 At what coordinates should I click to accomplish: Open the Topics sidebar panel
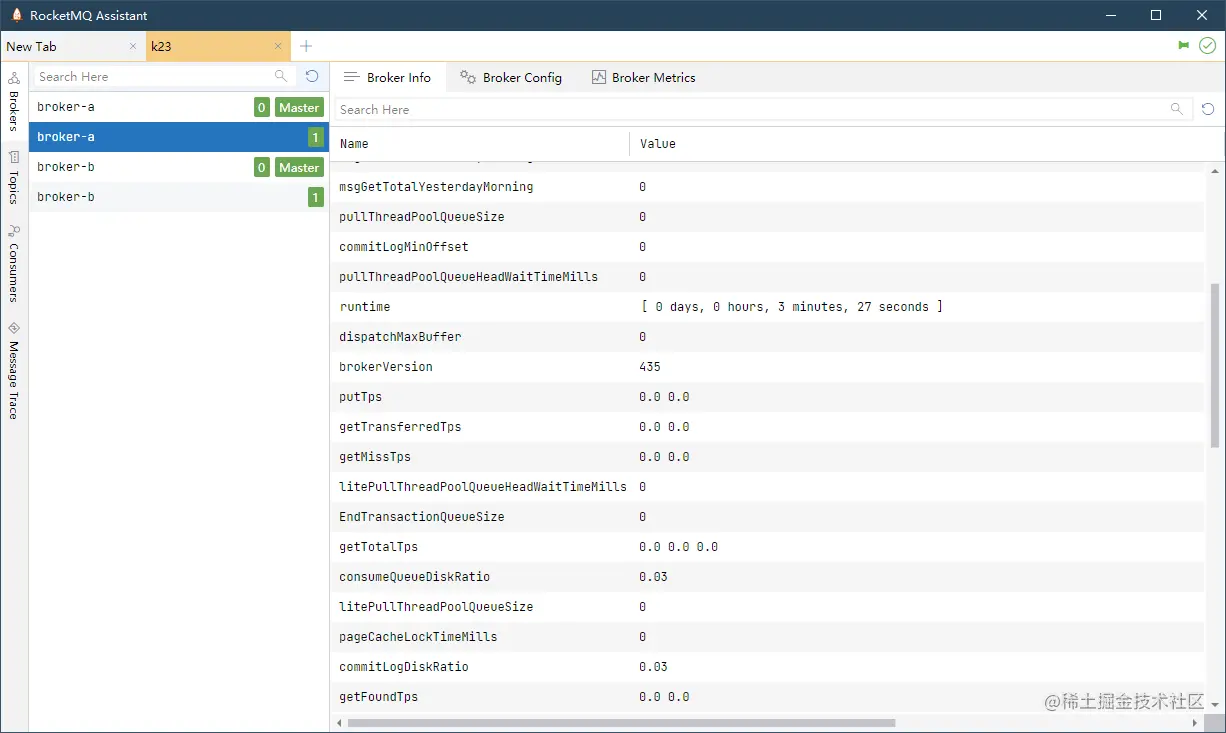click(14, 177)
